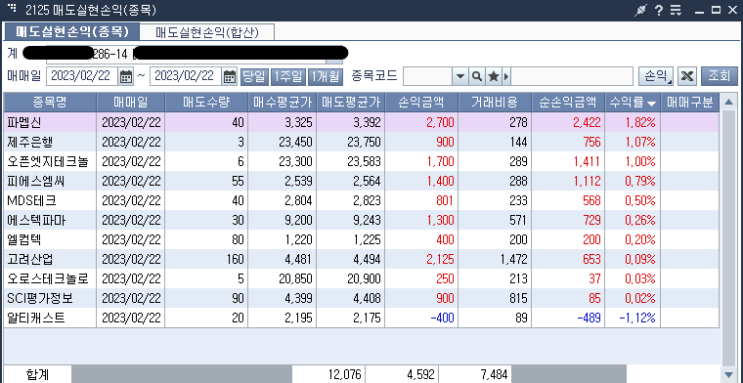Maximize the 2125 window

click(x=716, y=10)
